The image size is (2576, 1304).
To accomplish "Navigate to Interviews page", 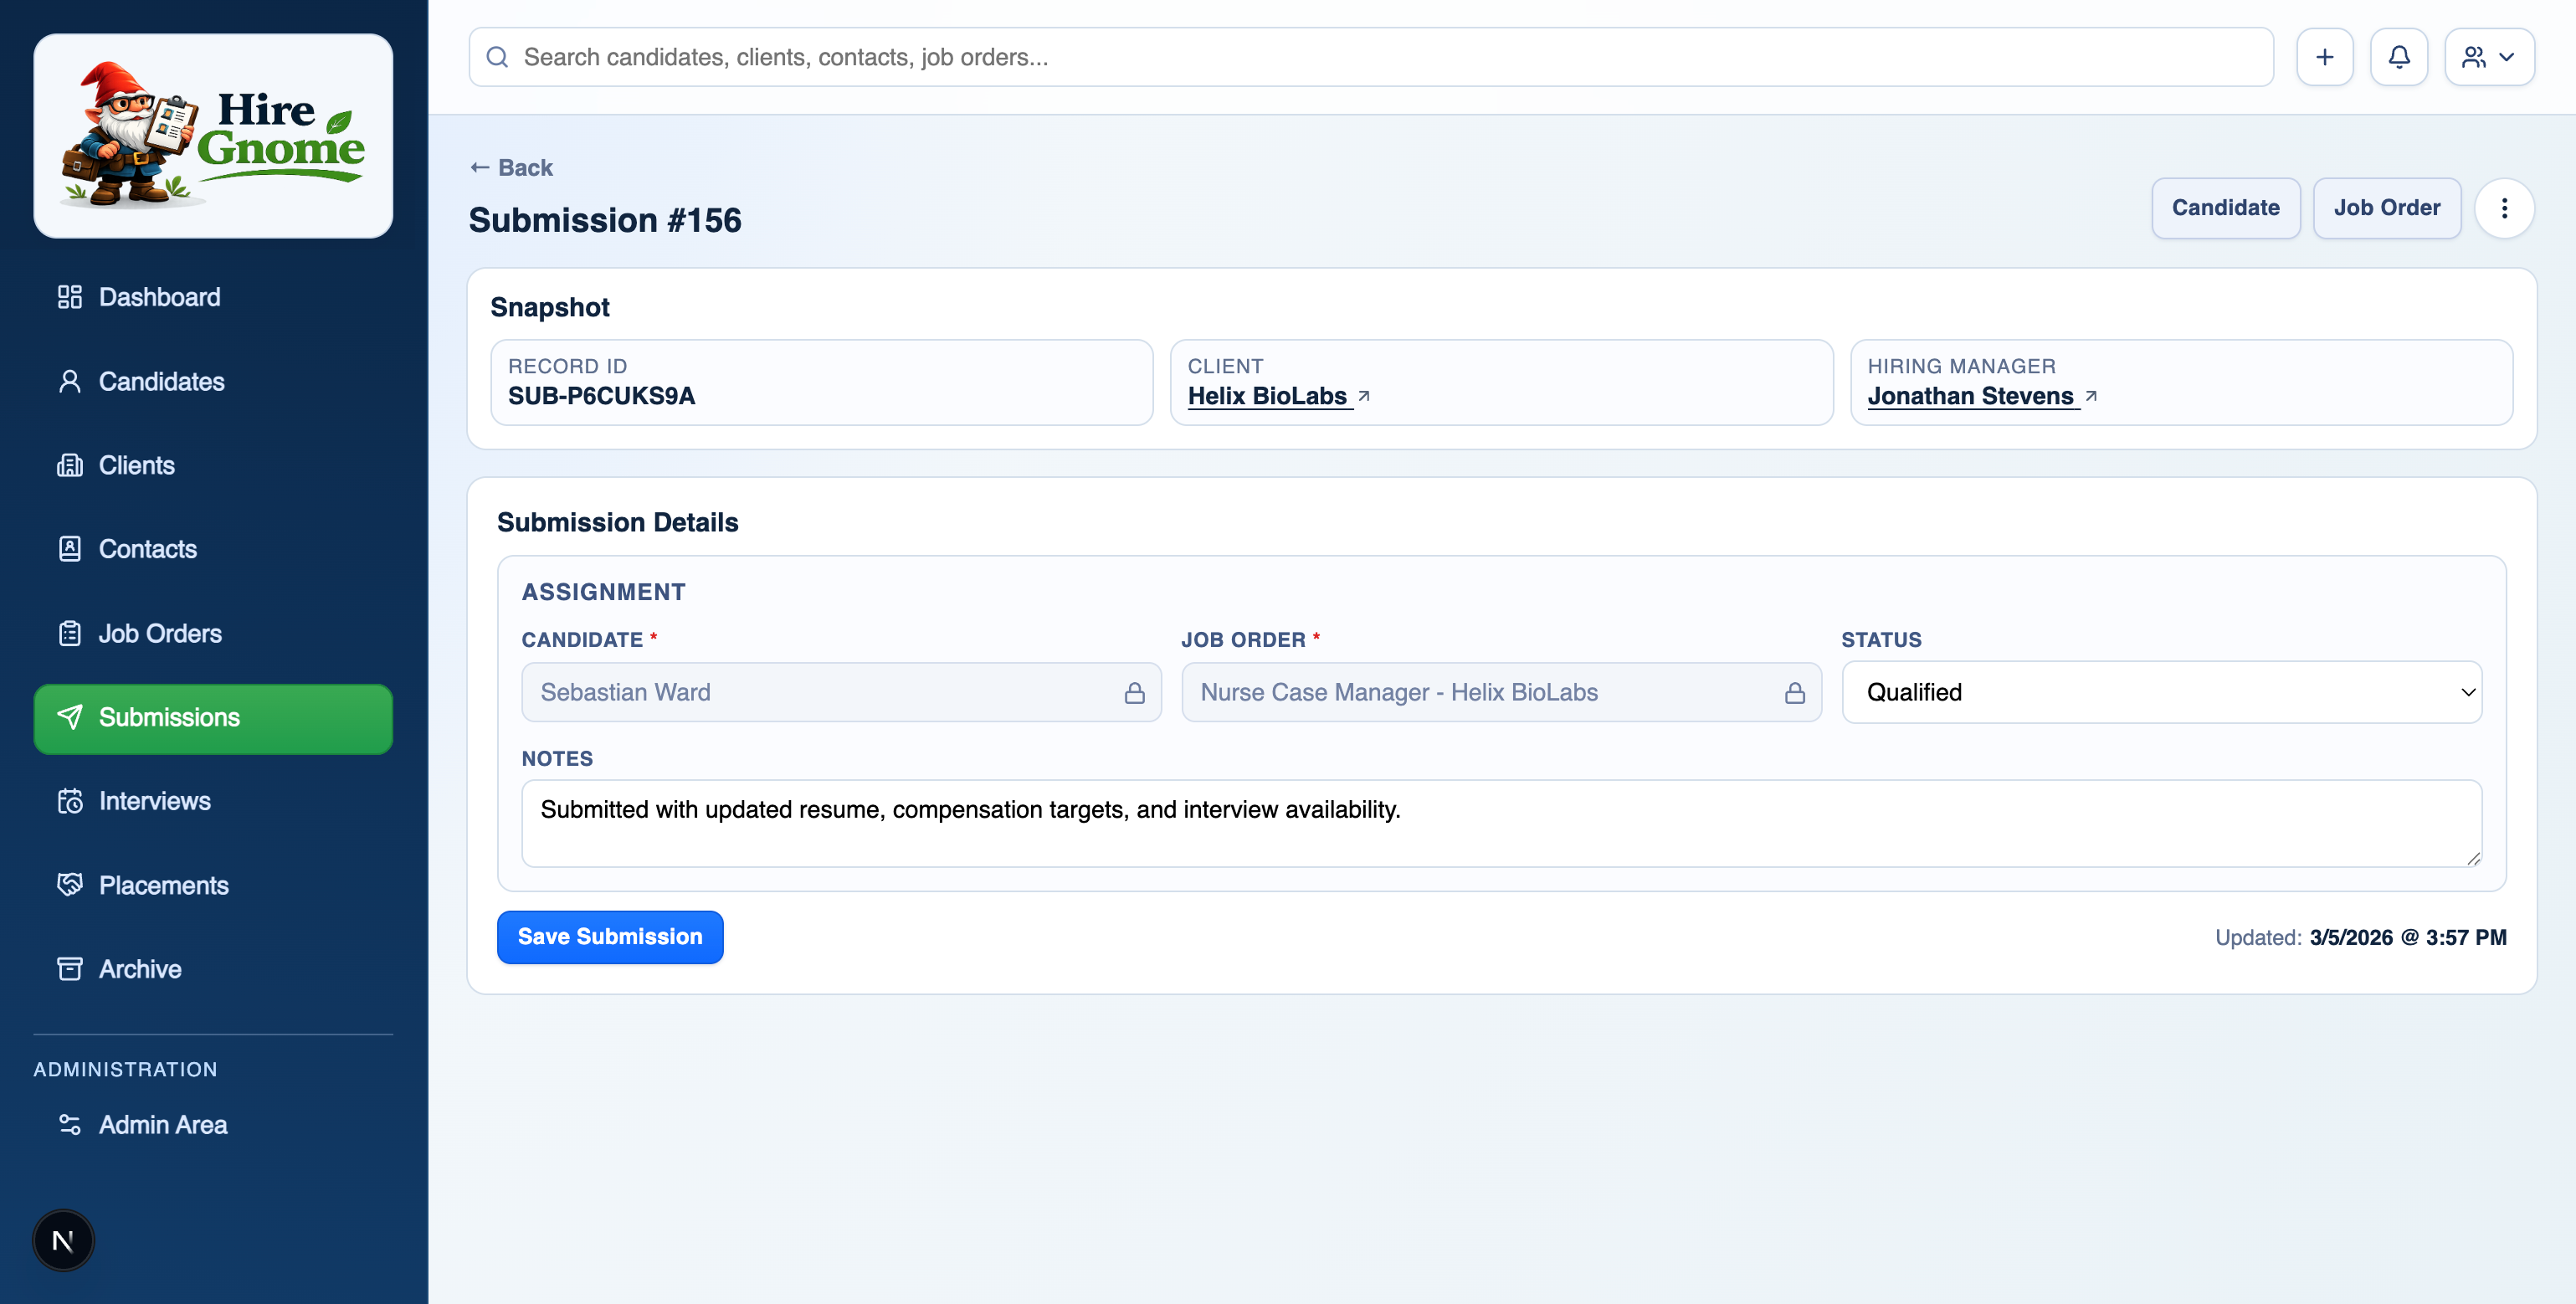I will click(154, 801).
